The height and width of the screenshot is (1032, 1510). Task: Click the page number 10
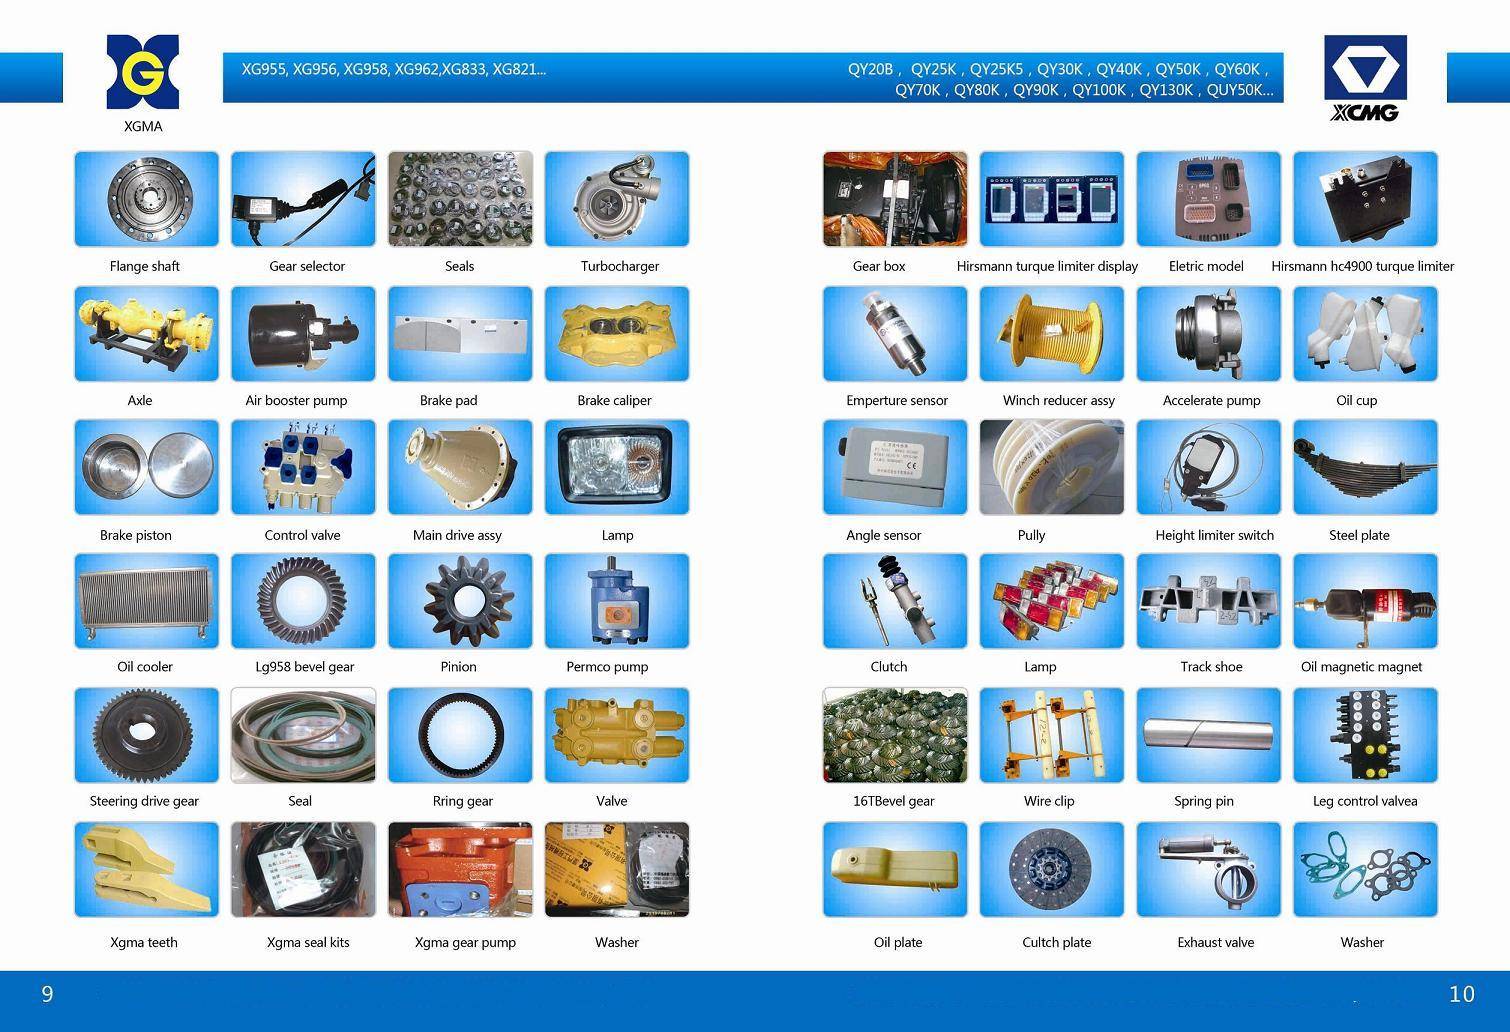point(1461,993)
